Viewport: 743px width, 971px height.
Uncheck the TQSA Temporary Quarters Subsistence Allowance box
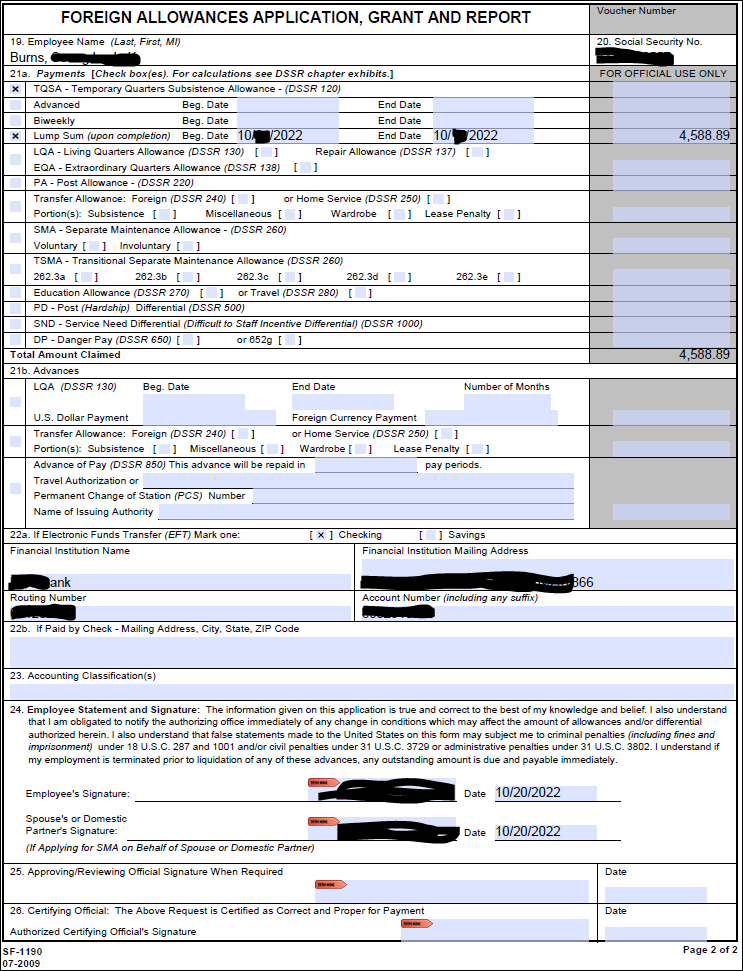click(15, 89)
